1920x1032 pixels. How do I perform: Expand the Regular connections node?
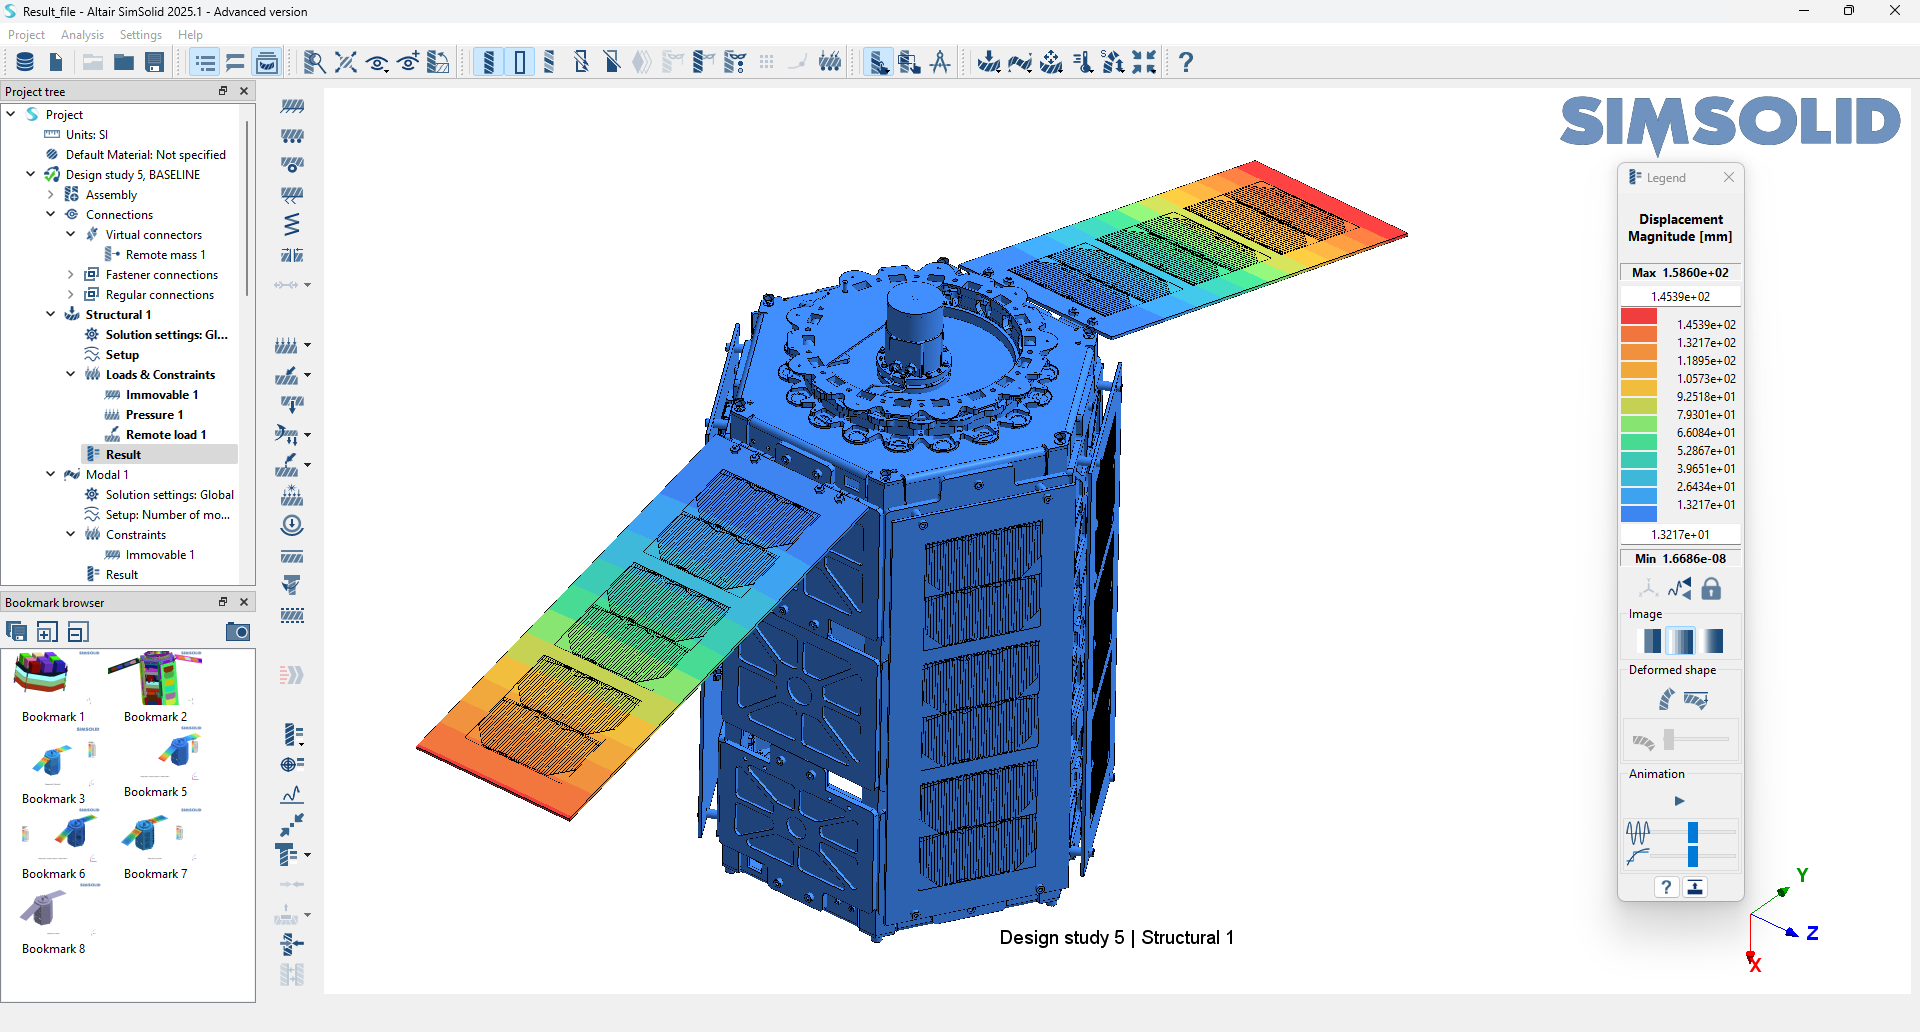pyautogui.click(x=71, y=294)
